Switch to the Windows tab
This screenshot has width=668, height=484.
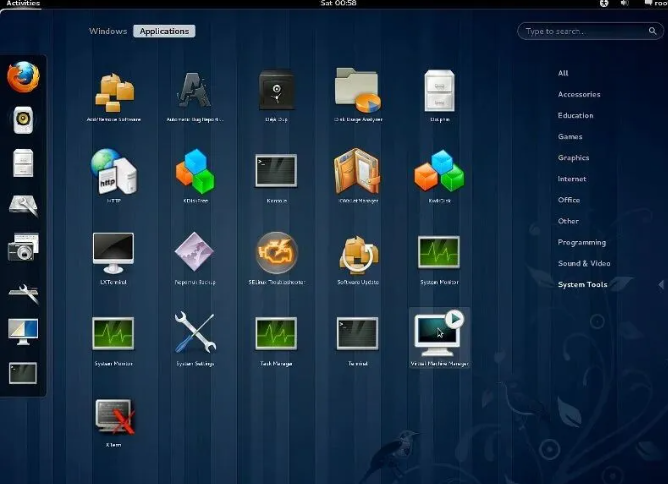click(x=108, y=31)
